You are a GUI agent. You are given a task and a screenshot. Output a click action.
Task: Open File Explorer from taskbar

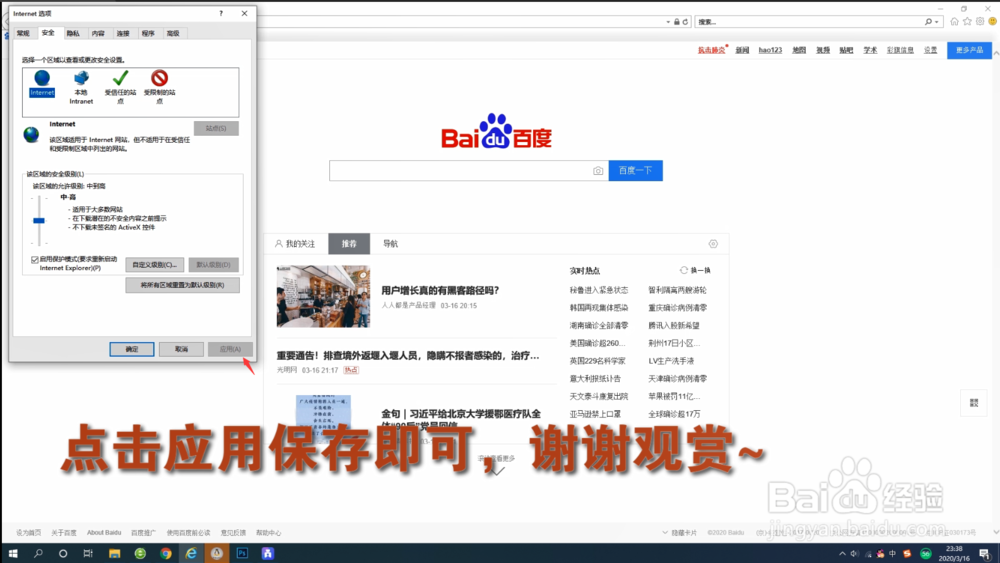(114, 553)
